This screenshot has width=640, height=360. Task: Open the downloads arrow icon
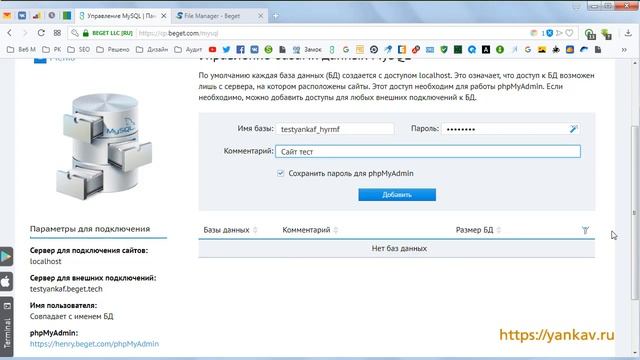click(x=628, y=33)
